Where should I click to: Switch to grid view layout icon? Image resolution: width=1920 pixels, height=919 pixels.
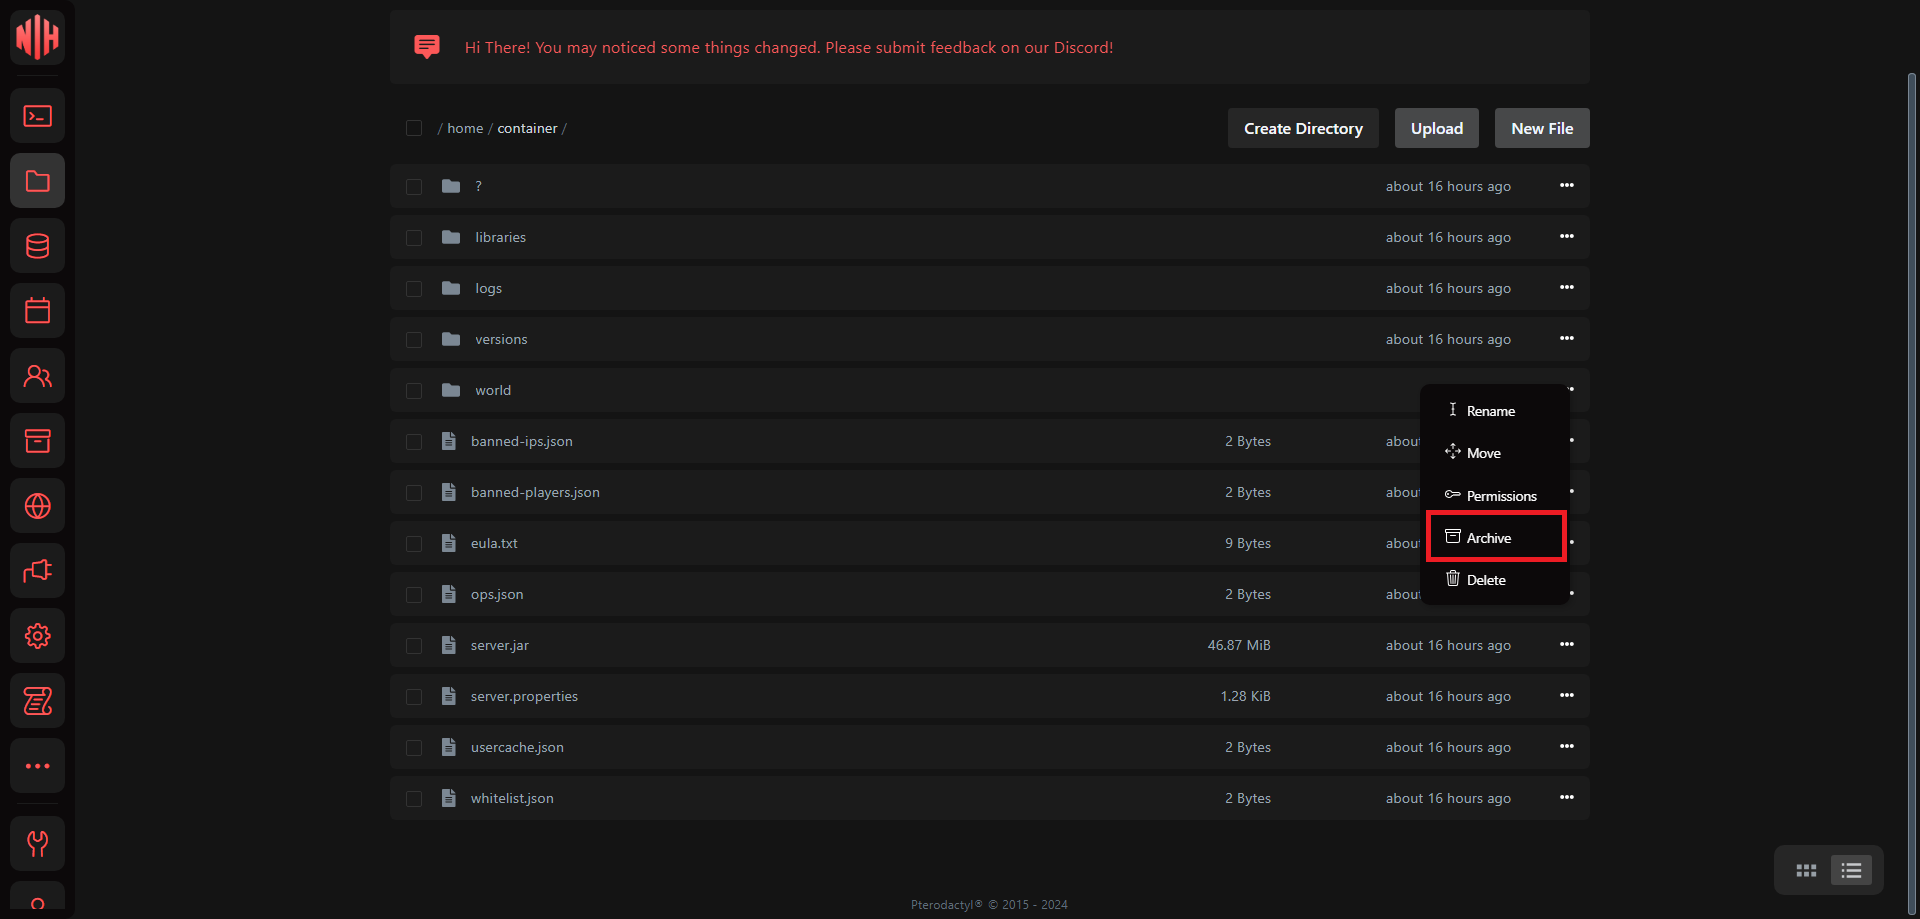click(1806, 871)
